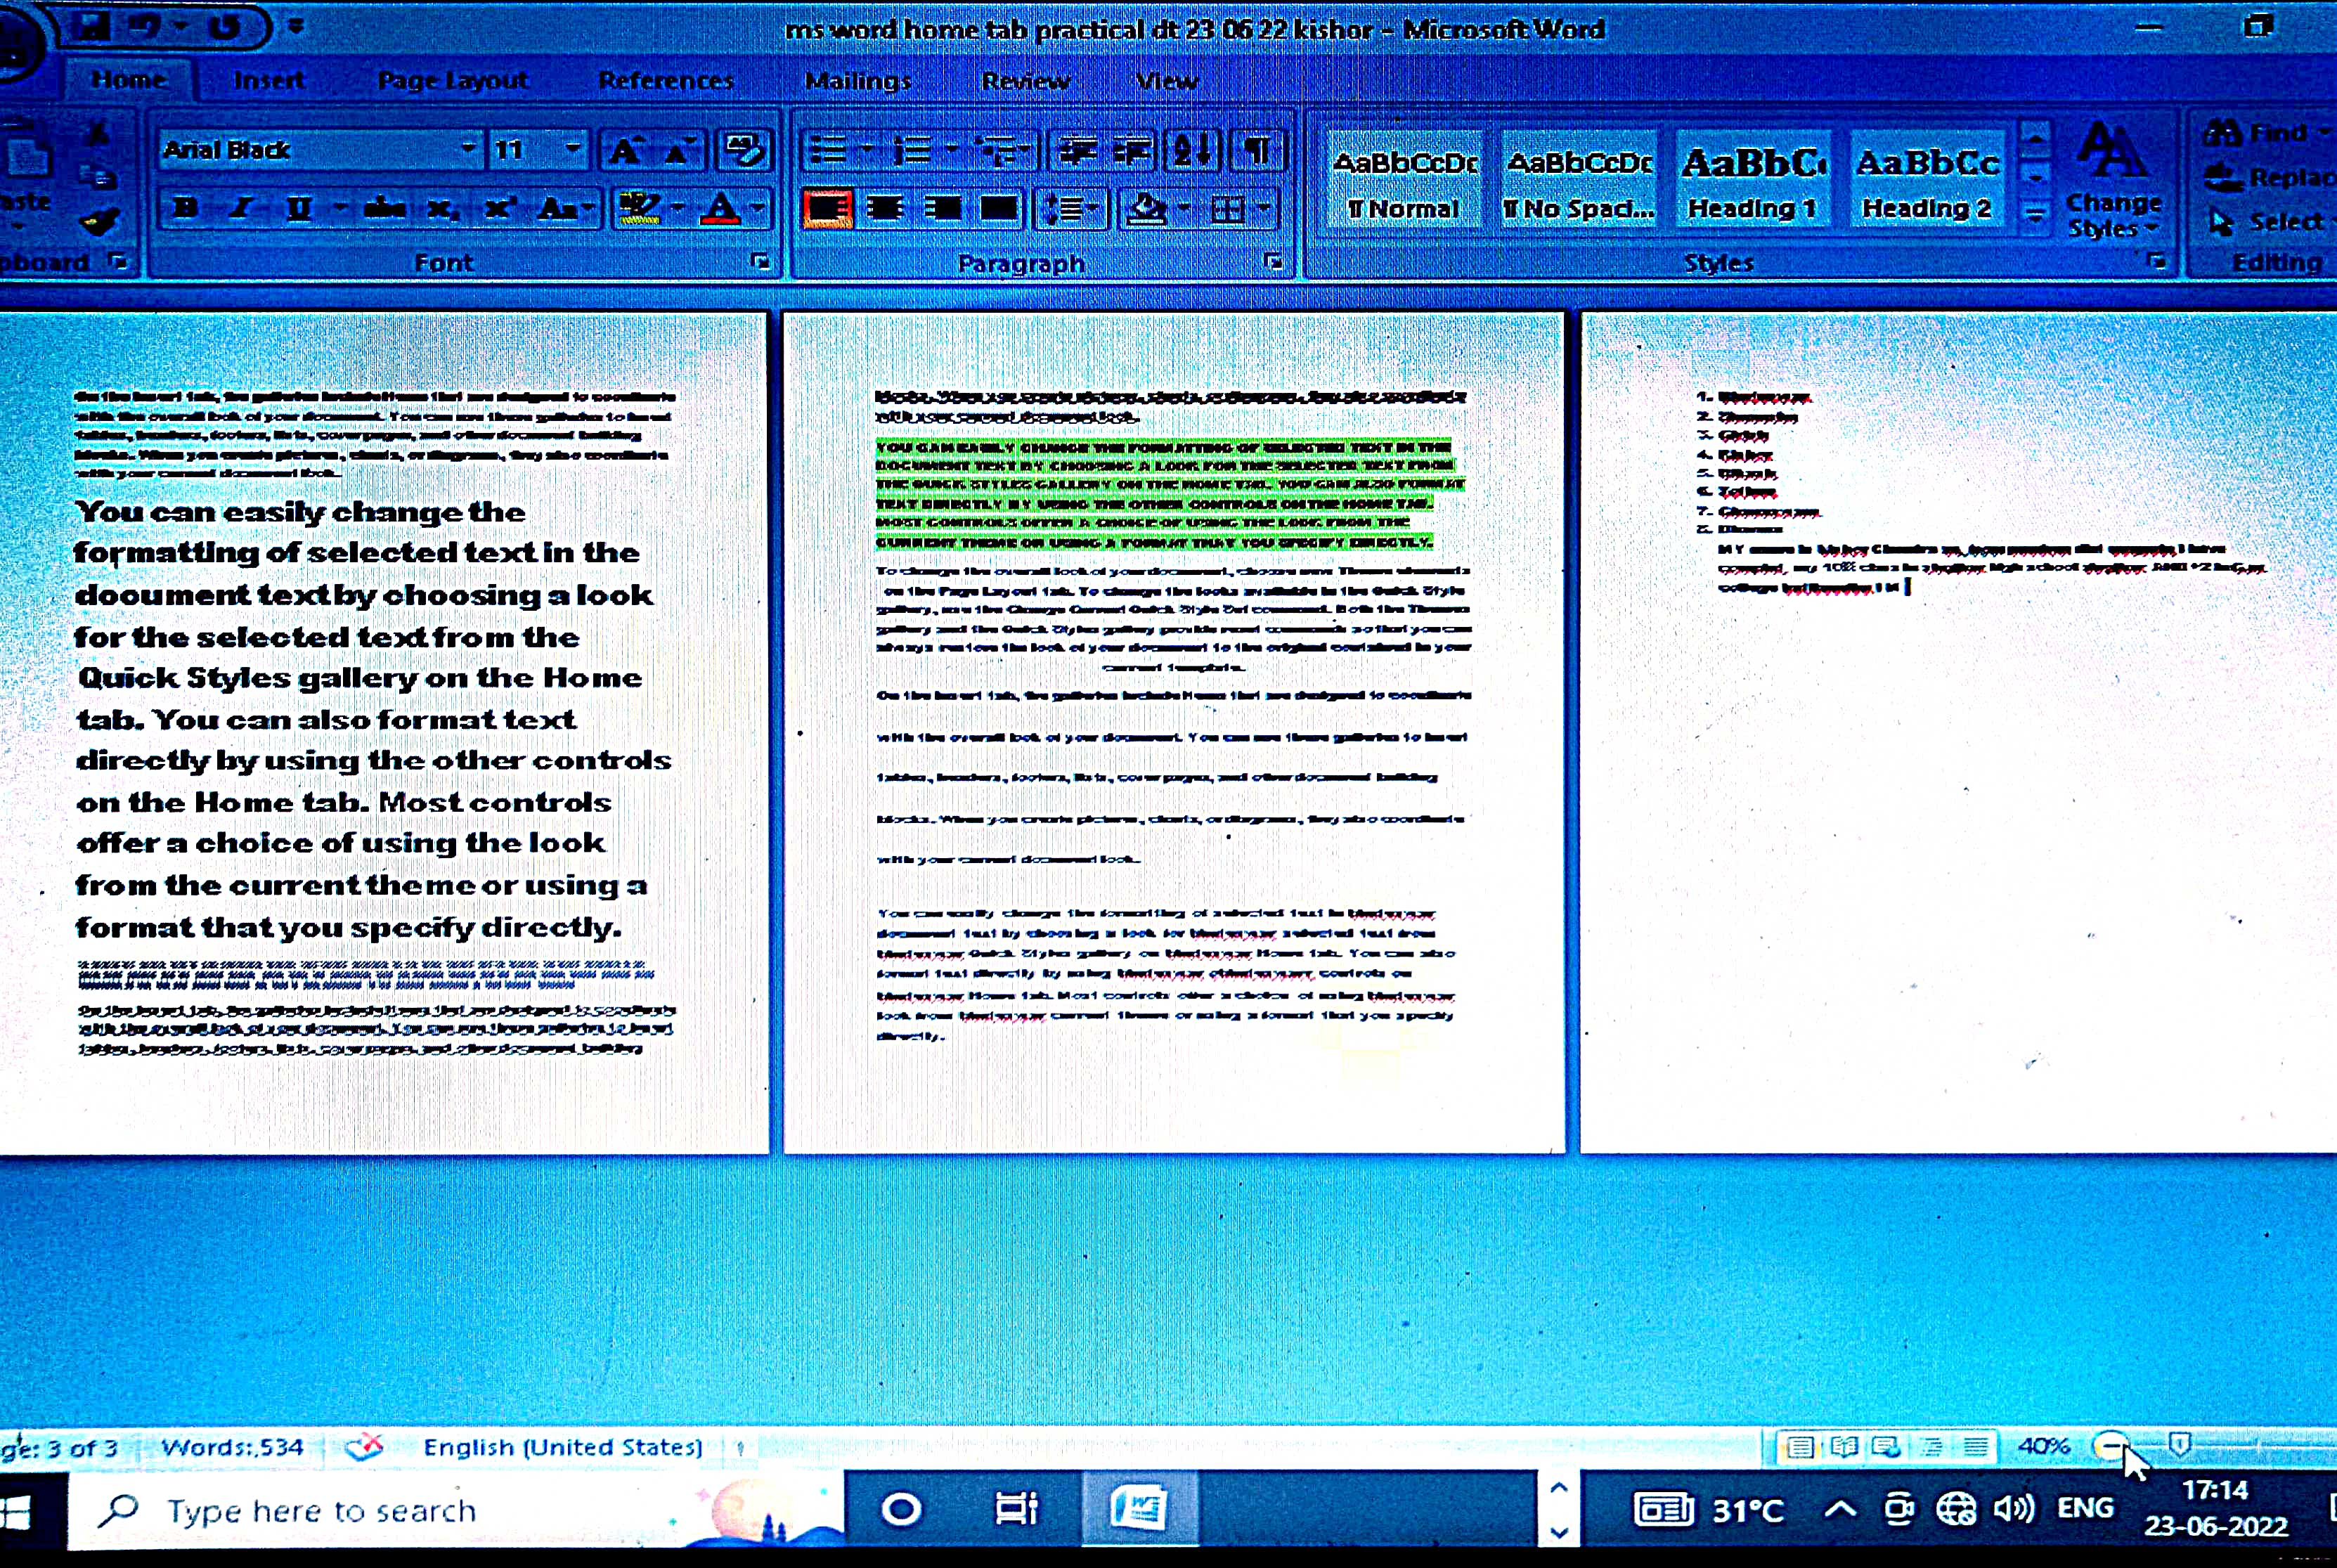This screenshot has width=2337, height=1568.
Task: Click the Grow Font icon
Action: [626, 151]
